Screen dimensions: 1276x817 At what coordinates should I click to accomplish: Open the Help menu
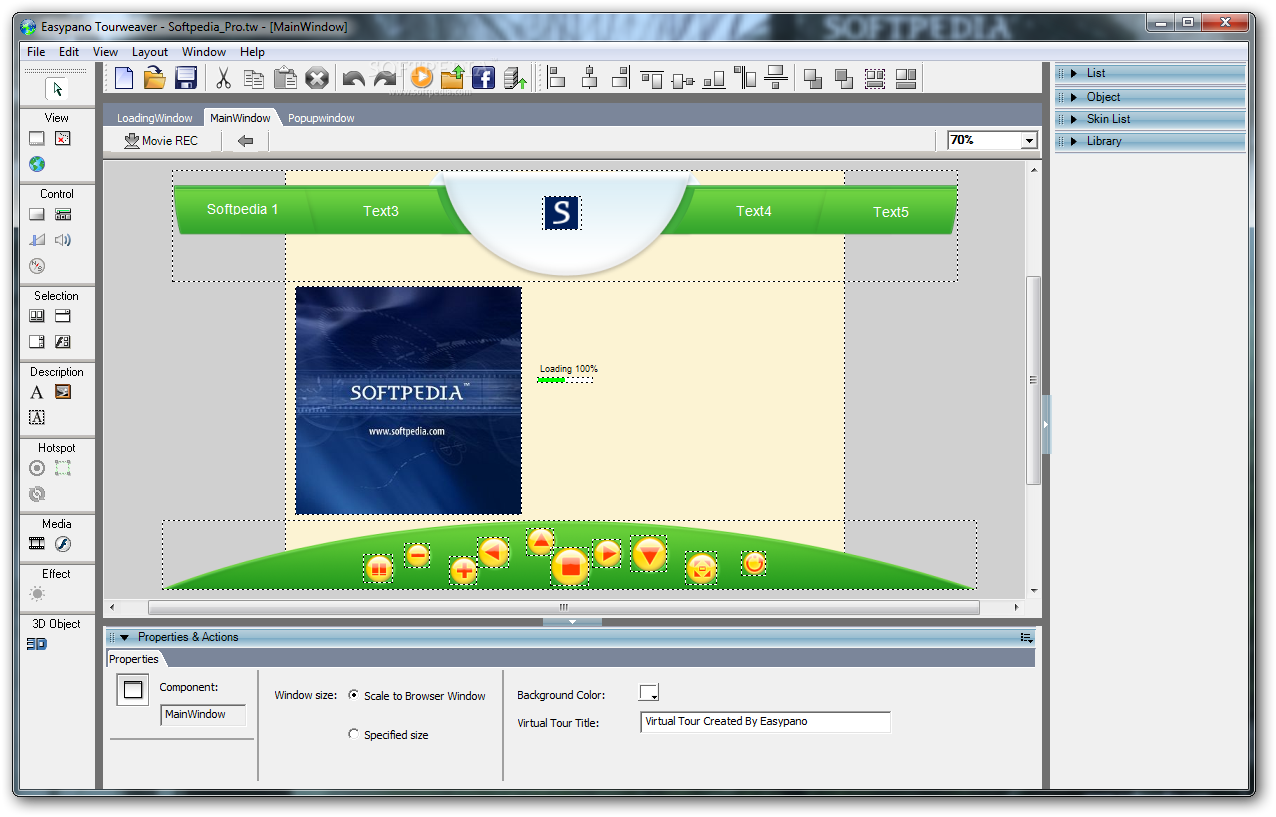pos(252,52)
